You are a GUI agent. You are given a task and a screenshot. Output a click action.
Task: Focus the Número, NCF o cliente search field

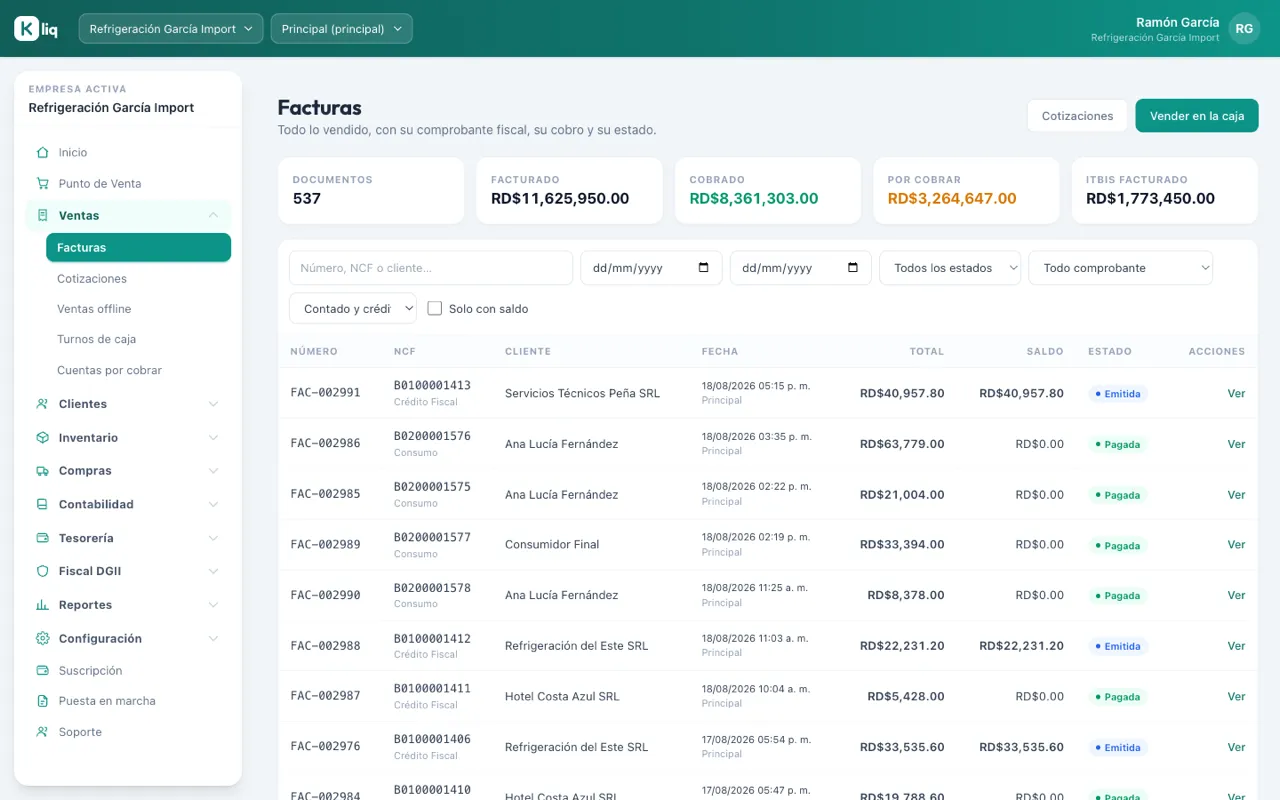click(x=431, y=268)
